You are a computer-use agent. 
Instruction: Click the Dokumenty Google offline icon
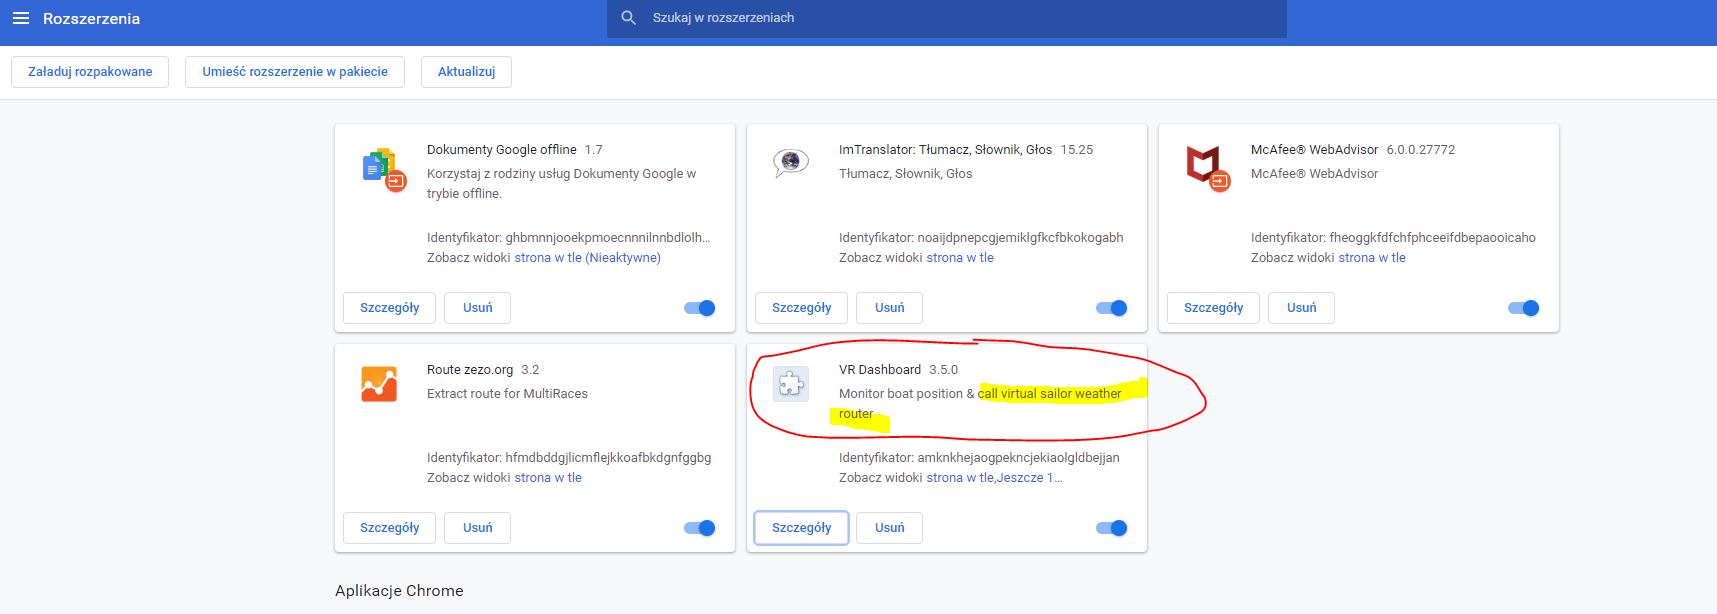(x=383, y=168)
